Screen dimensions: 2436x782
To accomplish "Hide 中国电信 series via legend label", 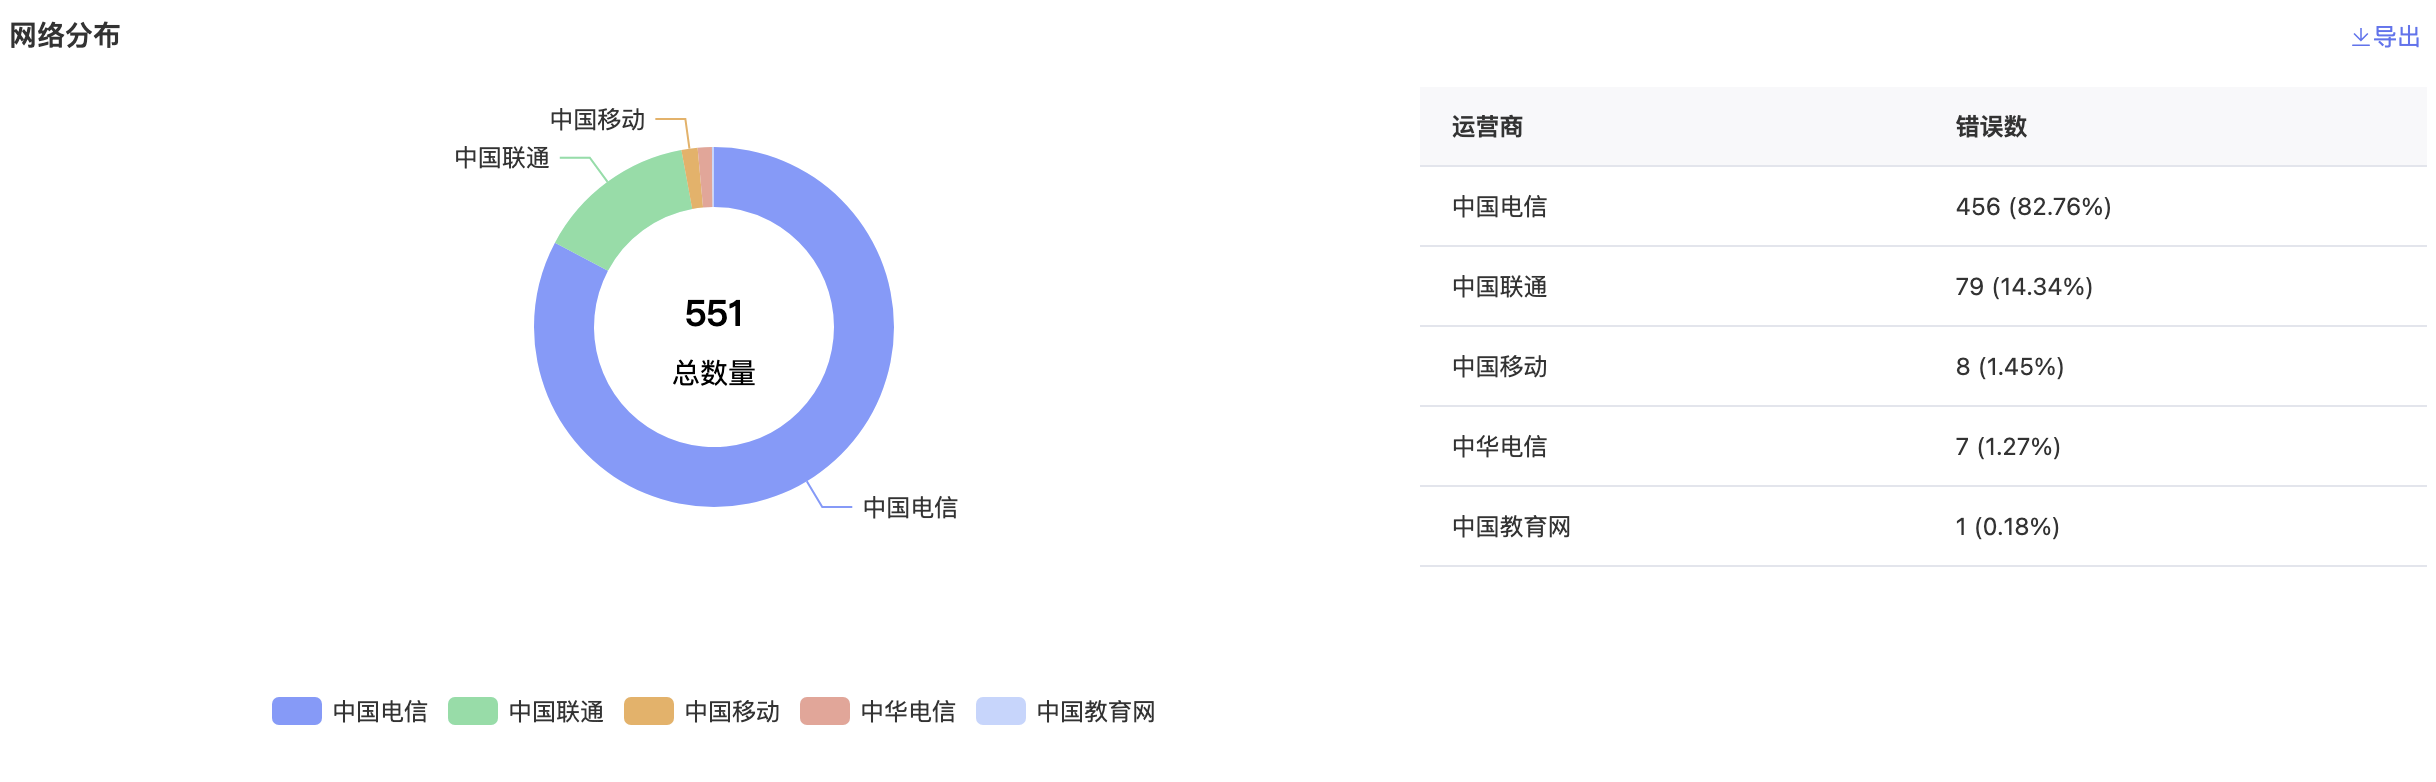I will [x=380, y=711].
